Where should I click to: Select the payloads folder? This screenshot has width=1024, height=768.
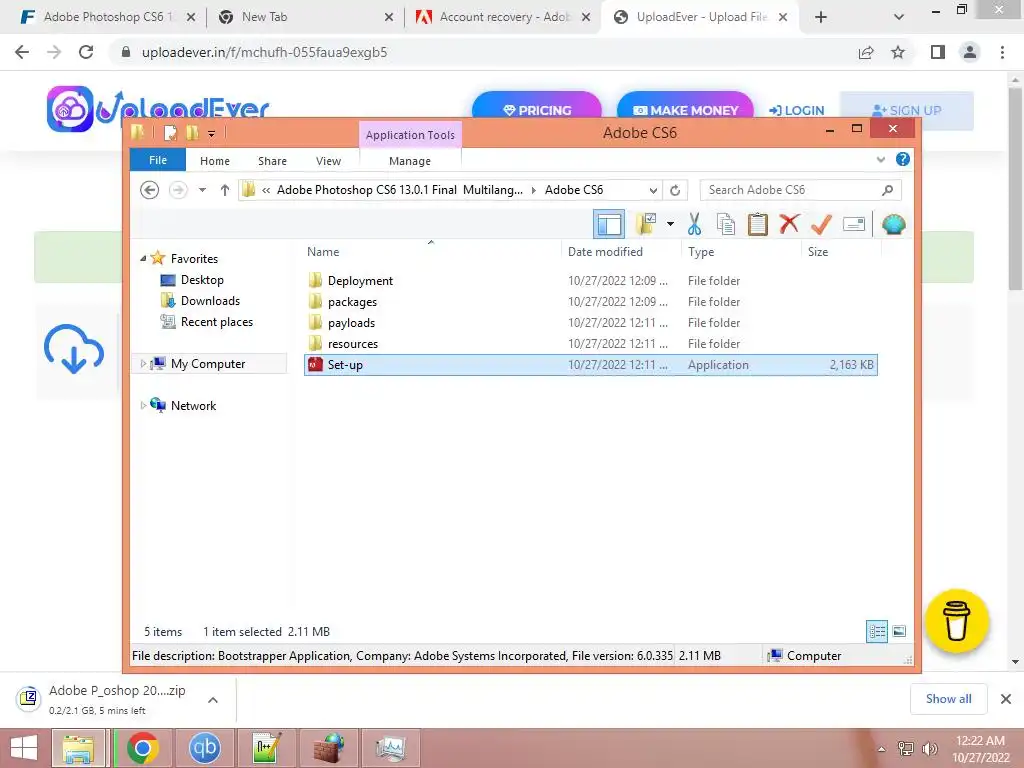(351, 323)
